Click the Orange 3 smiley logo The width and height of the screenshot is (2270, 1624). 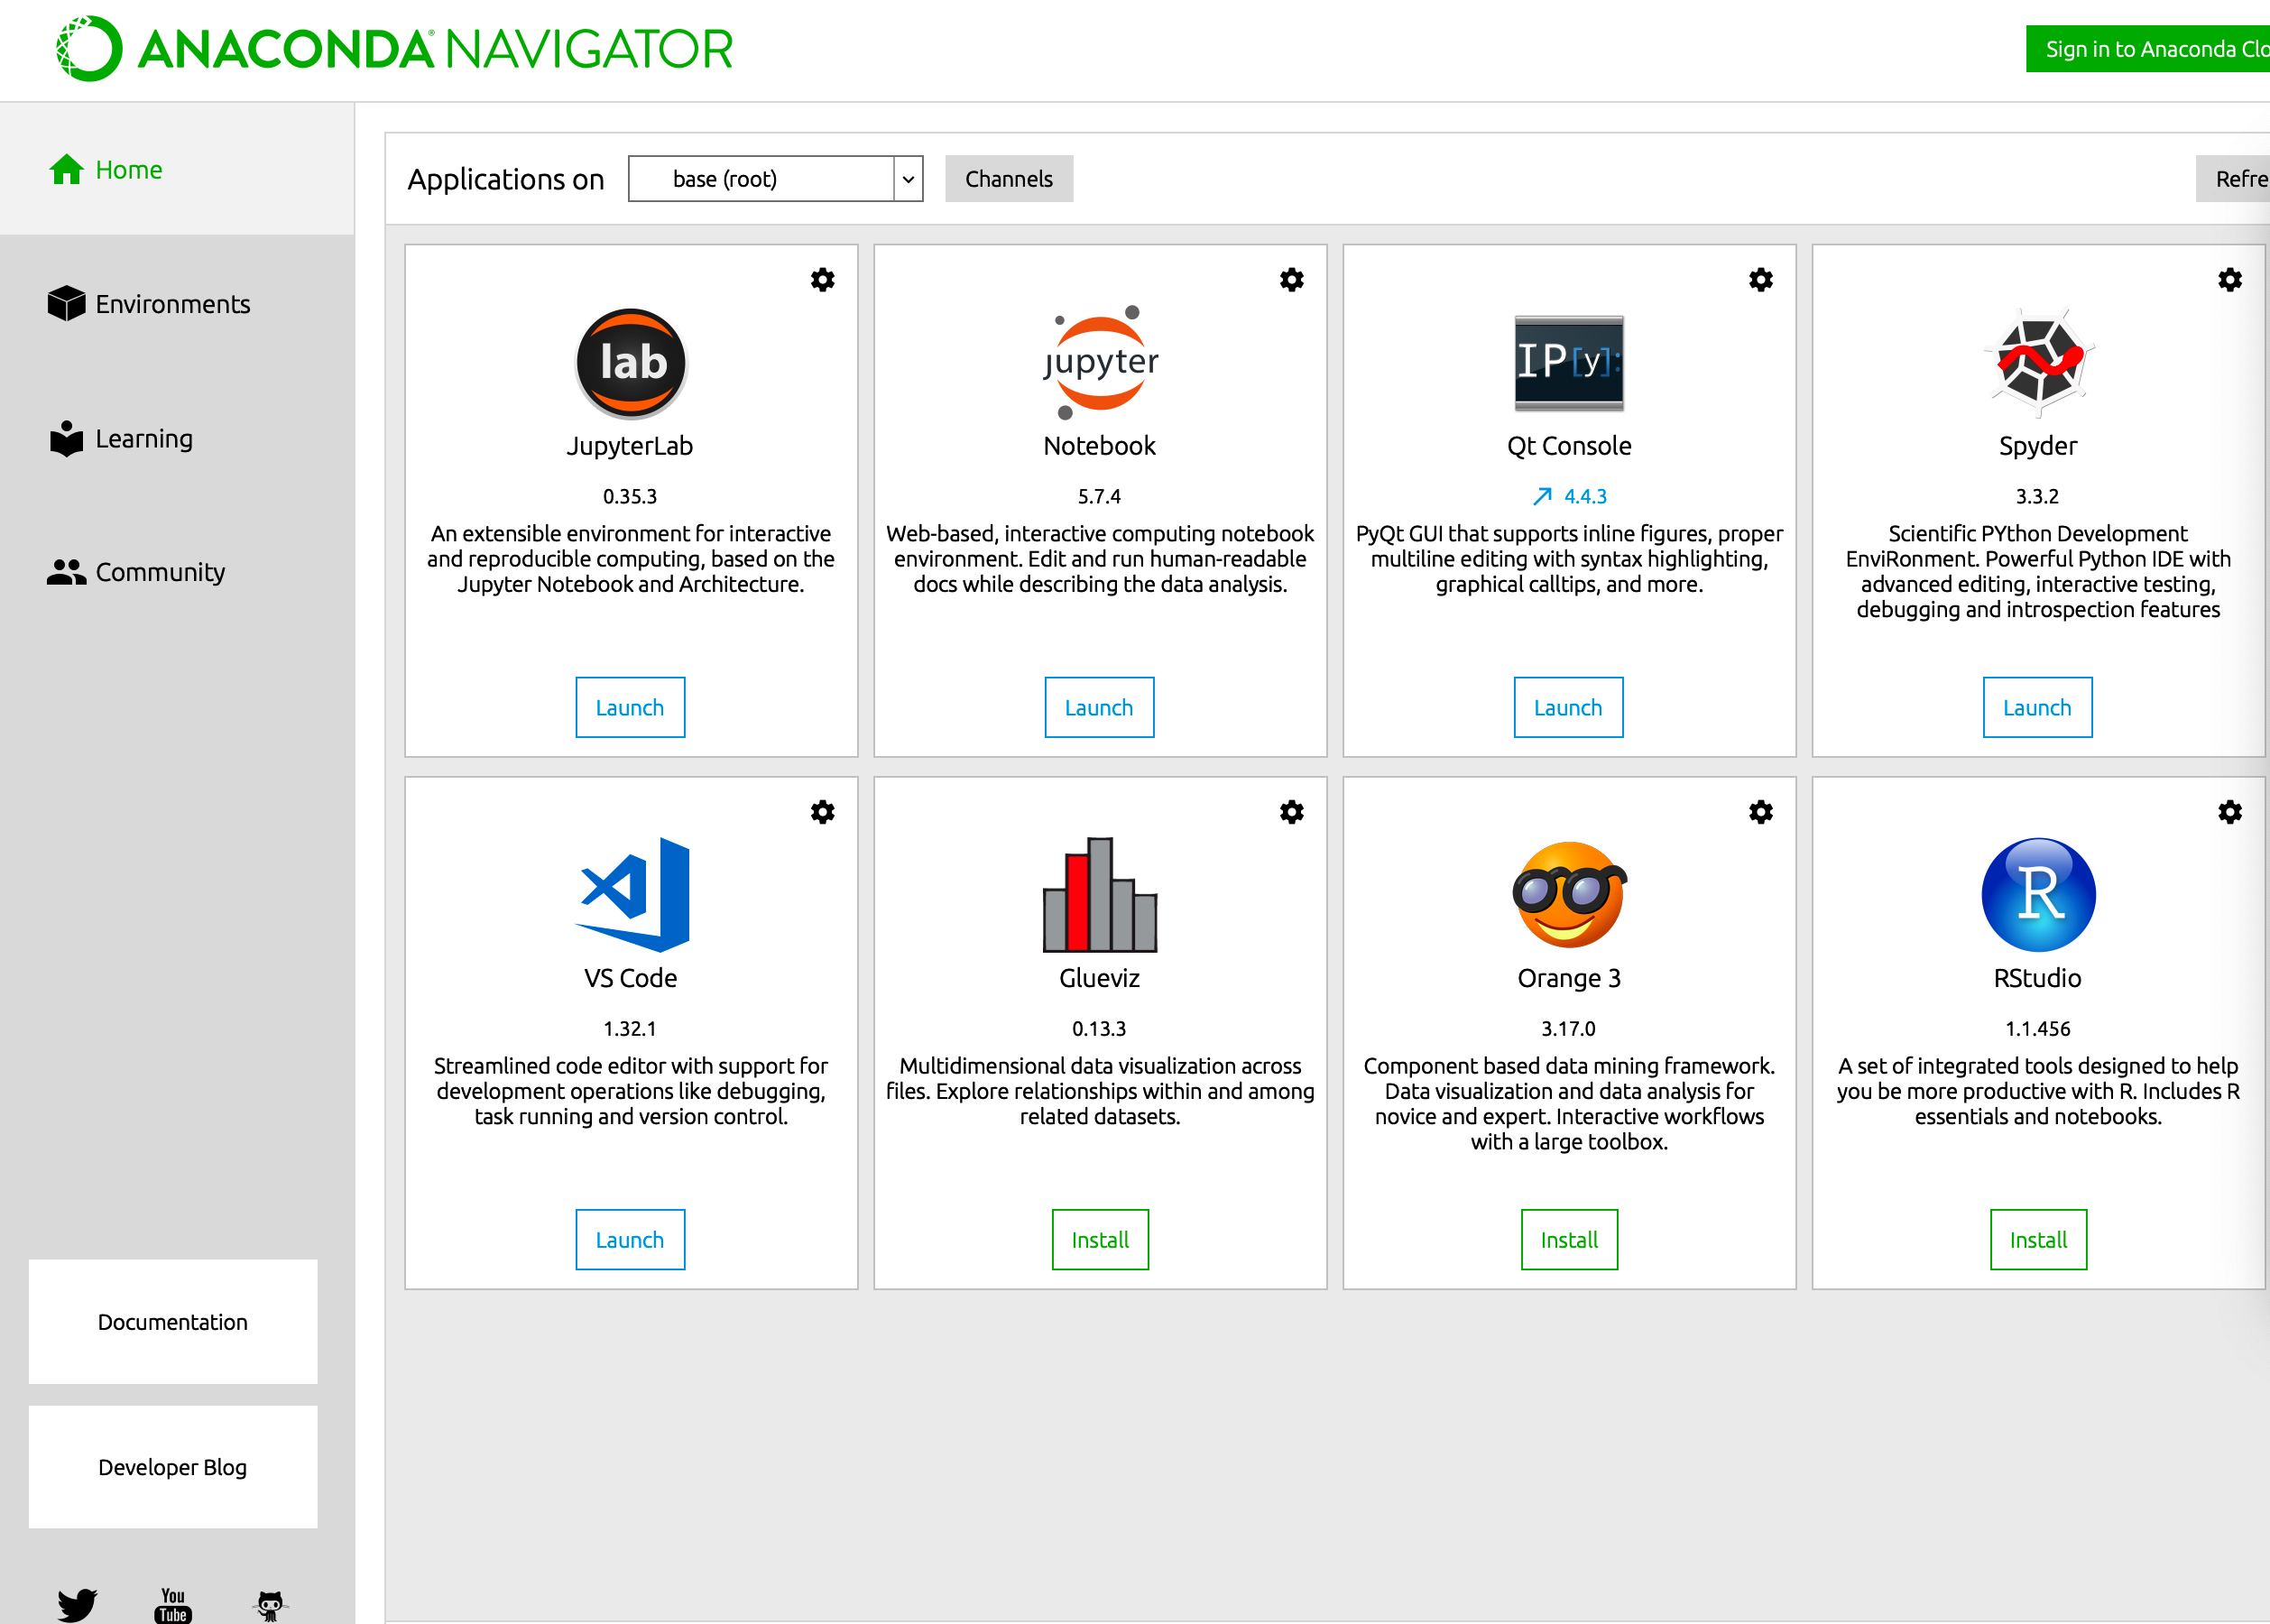[x=1568, y=894]
